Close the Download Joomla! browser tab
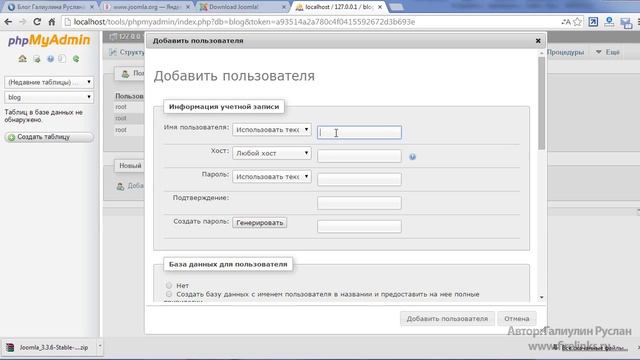The height and width of the screenshot is (360, 640). click(284, 7)
